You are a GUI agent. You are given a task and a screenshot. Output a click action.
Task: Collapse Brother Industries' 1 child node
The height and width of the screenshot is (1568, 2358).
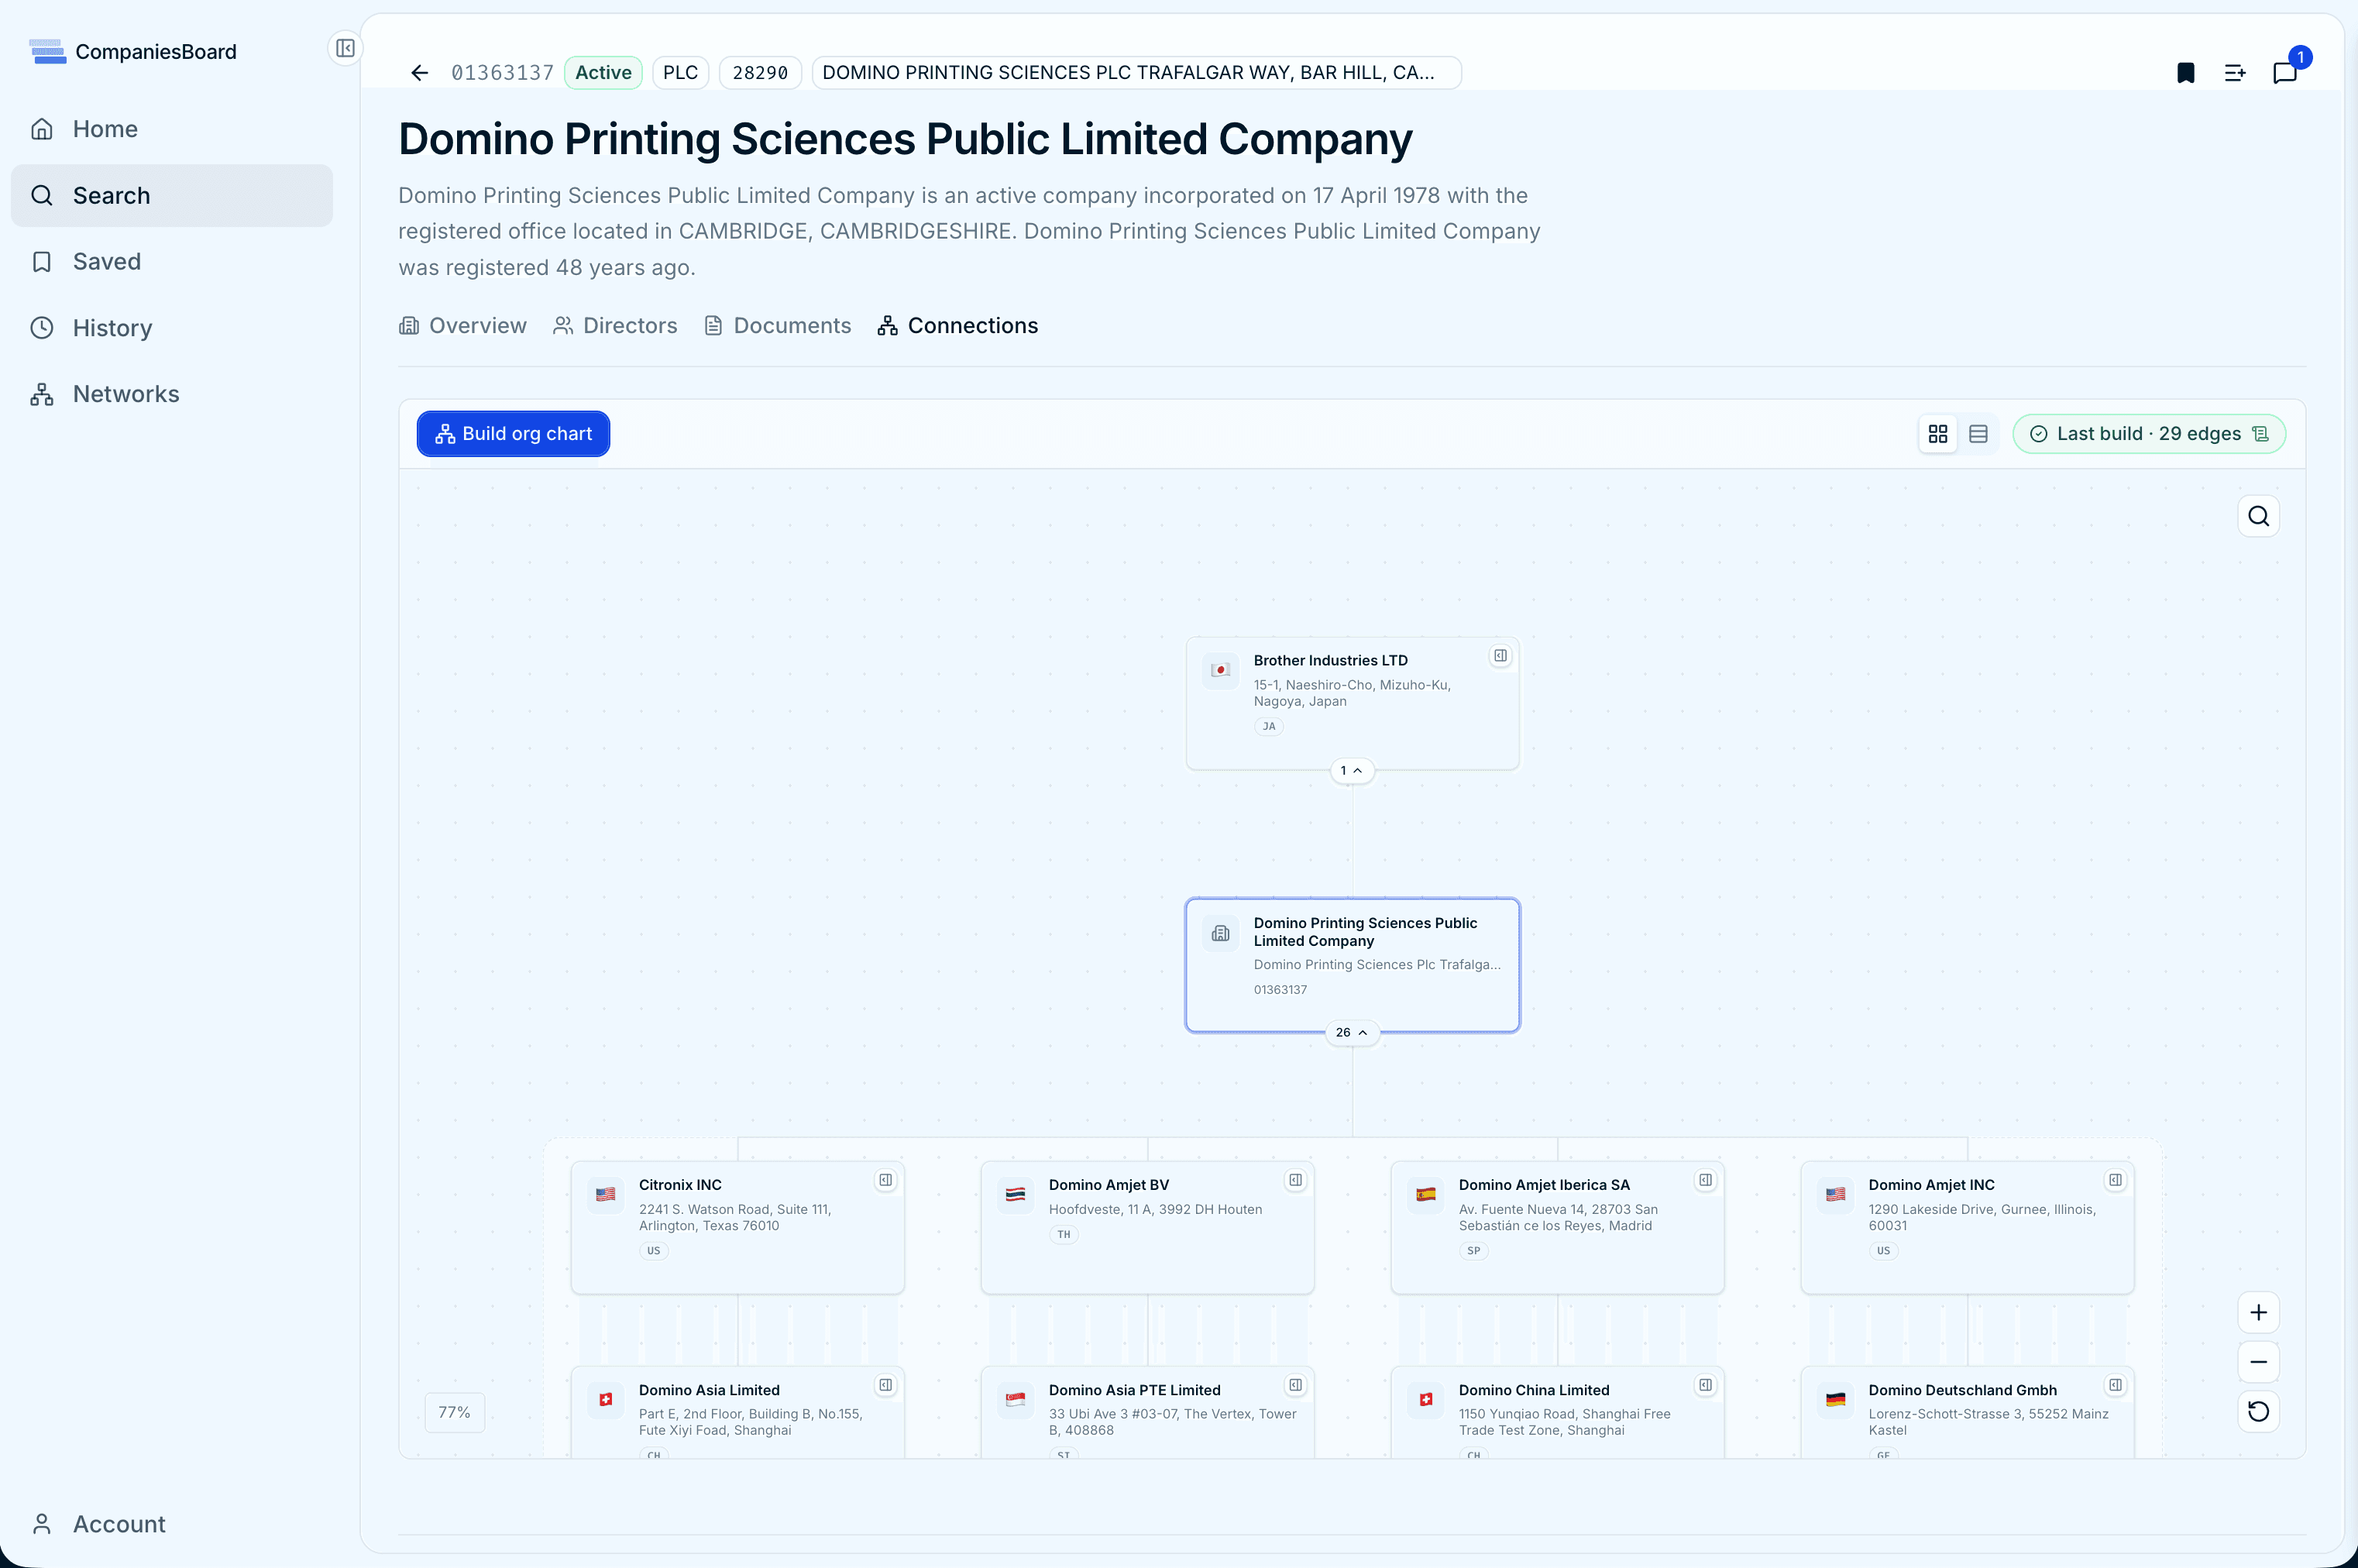(1352, 770)
